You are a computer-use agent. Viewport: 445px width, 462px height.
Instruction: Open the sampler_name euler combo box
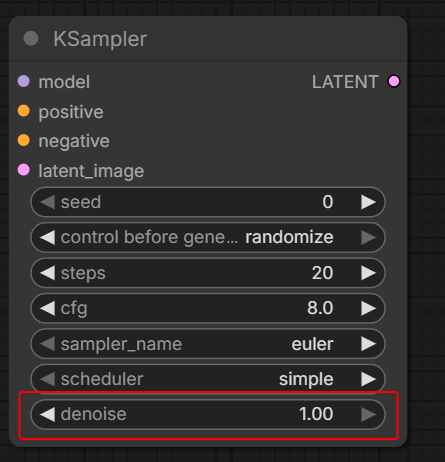click(x=208, y=344)
